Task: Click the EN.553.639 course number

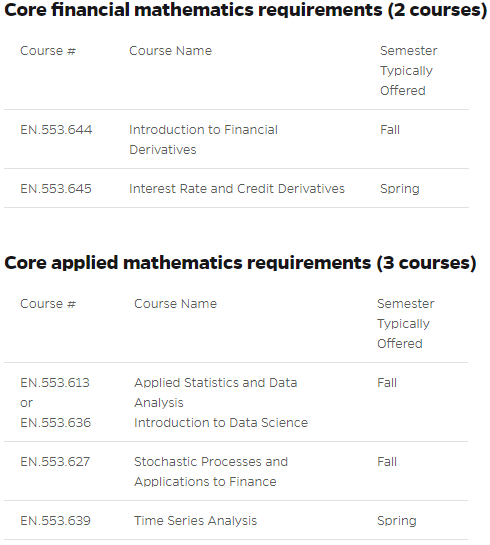Action: (55, 521)
